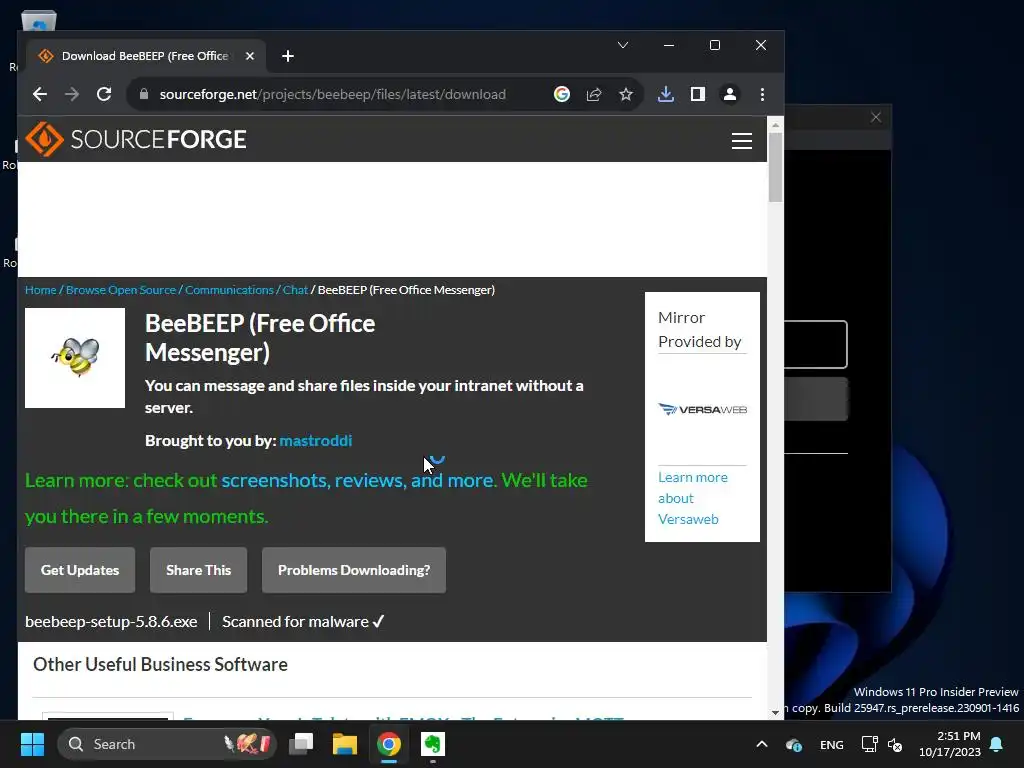Viewport: 1024px width, 768px height.
Task: Open the Home breadcrumb link
Action: pyautogui.click(x=40, y=289)
